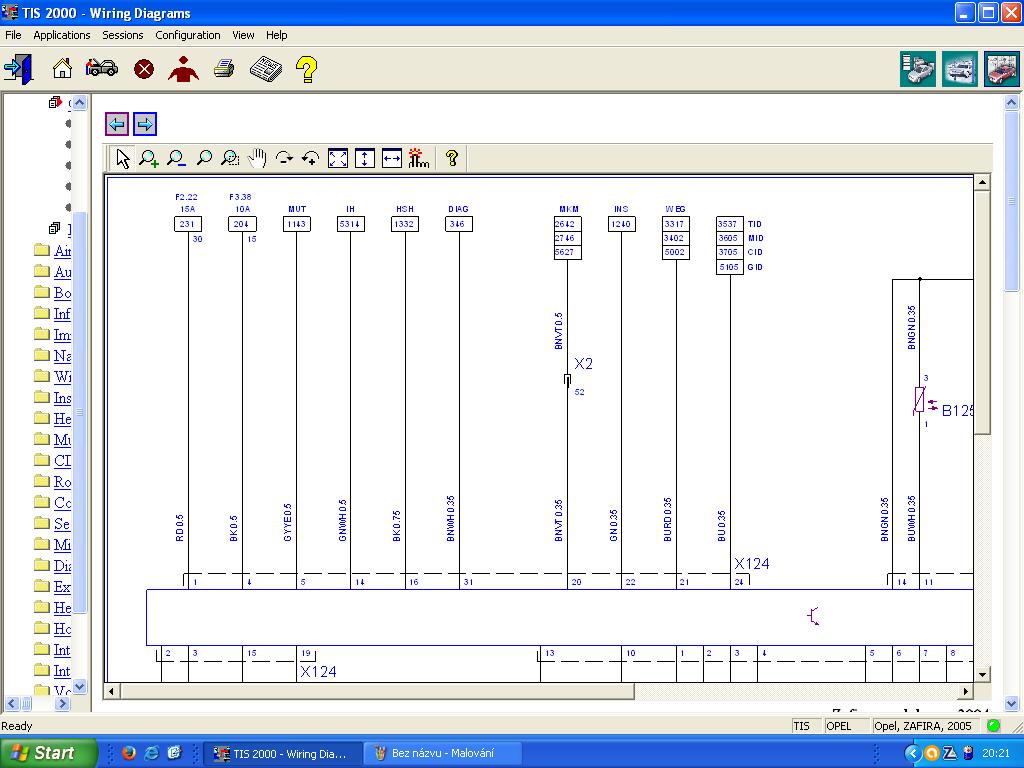Activate the hand pan tool

pos(257,158)
